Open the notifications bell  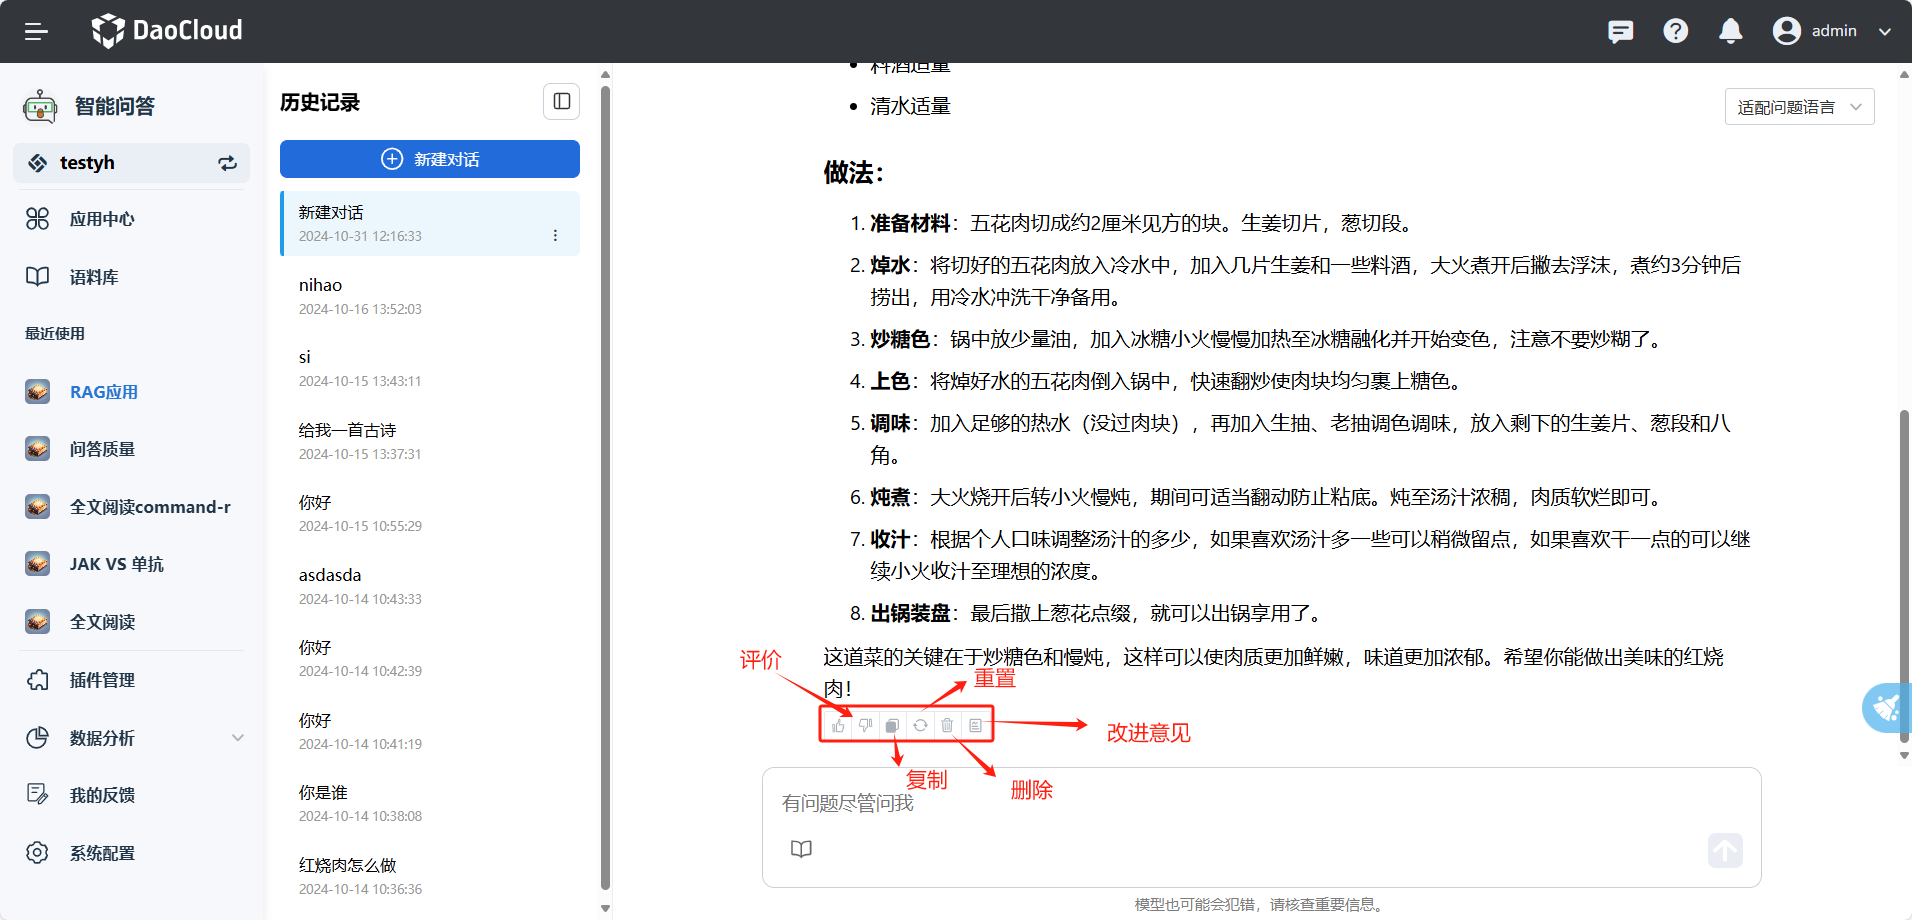[x=1729, y=31]
